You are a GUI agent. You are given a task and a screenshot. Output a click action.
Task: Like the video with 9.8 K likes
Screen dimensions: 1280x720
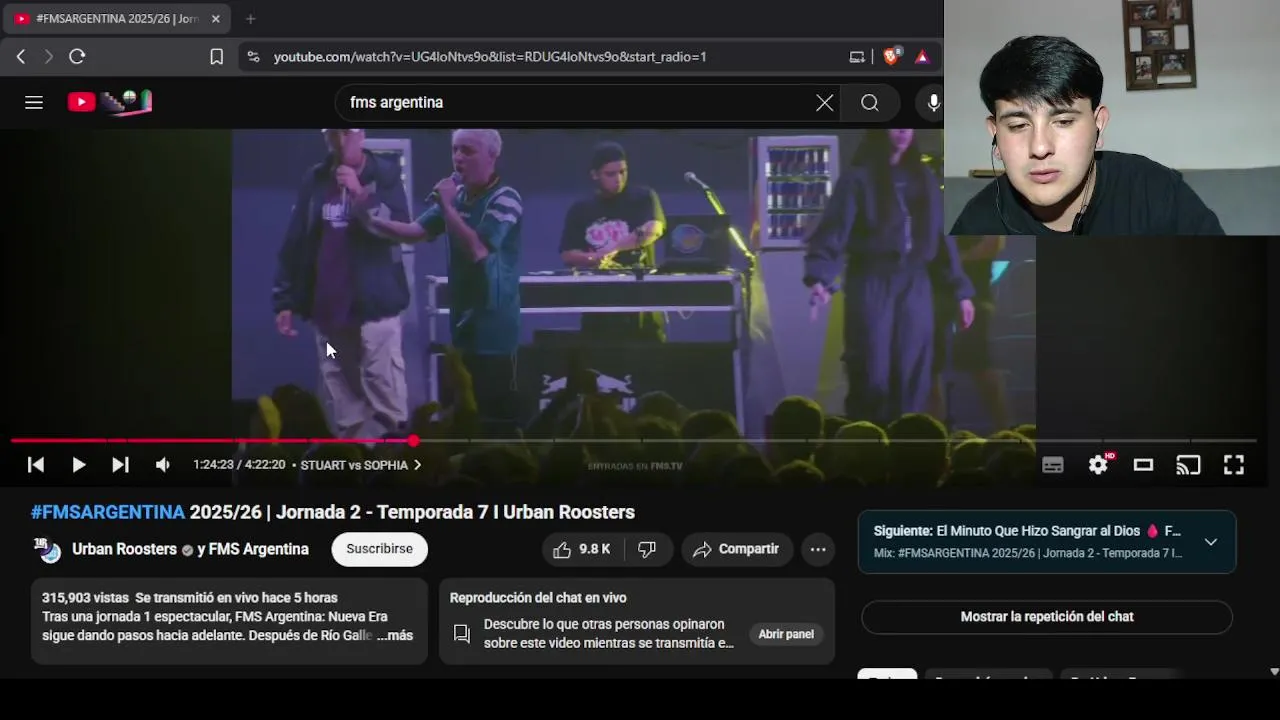coord(581,549)
